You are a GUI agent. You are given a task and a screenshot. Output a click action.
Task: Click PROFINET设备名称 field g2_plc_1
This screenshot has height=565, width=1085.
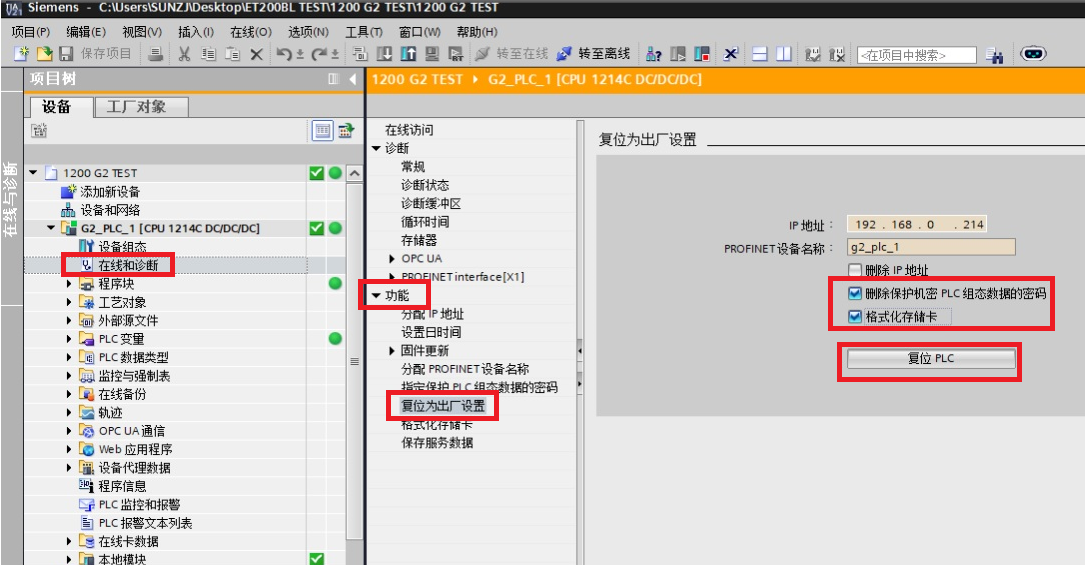[931, 248]
